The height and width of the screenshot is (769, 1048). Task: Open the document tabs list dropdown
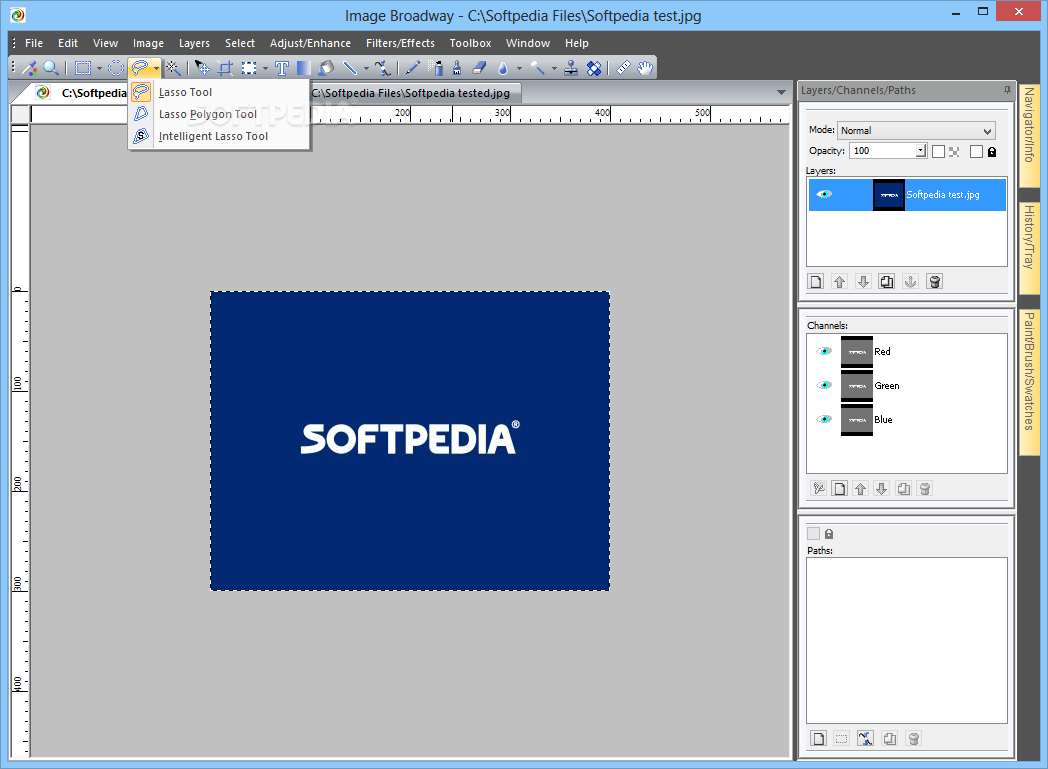[x=781, y=92]
